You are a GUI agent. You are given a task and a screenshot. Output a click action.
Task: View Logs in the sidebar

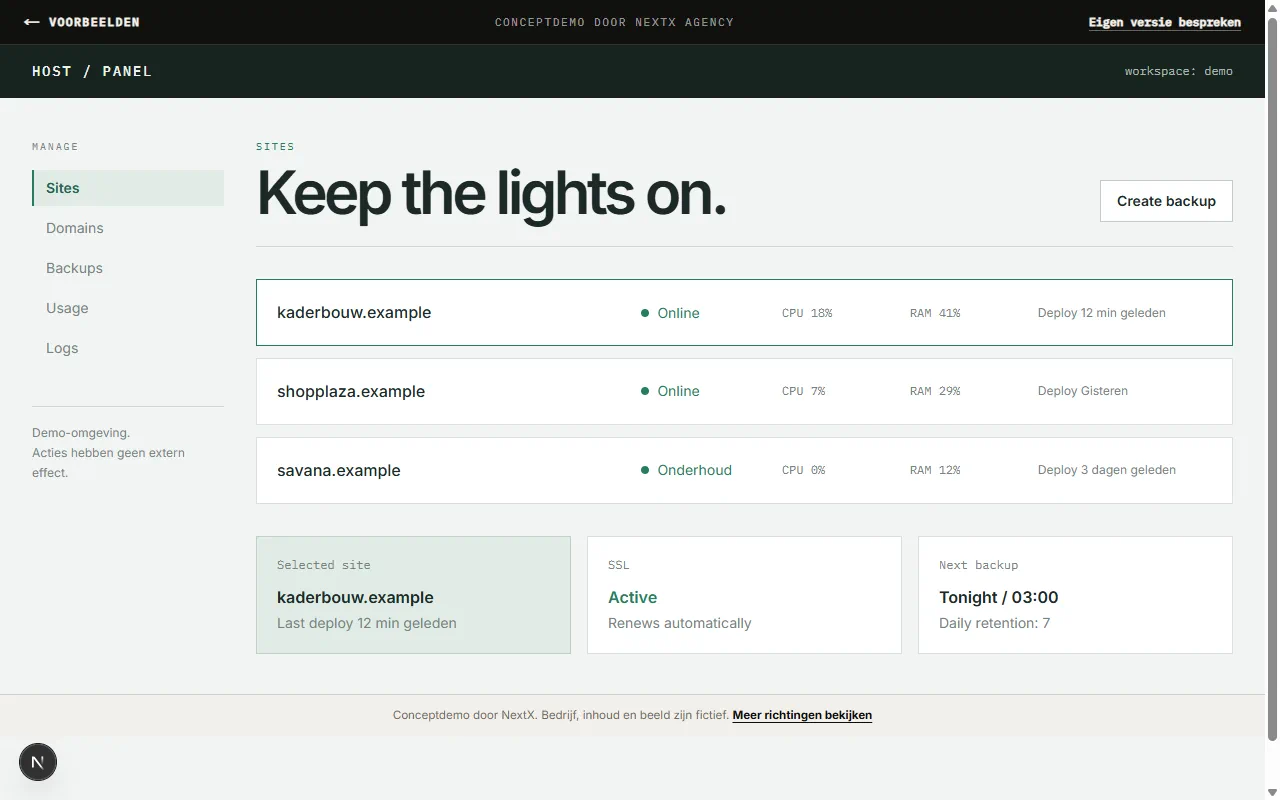(x=128, y=348)
